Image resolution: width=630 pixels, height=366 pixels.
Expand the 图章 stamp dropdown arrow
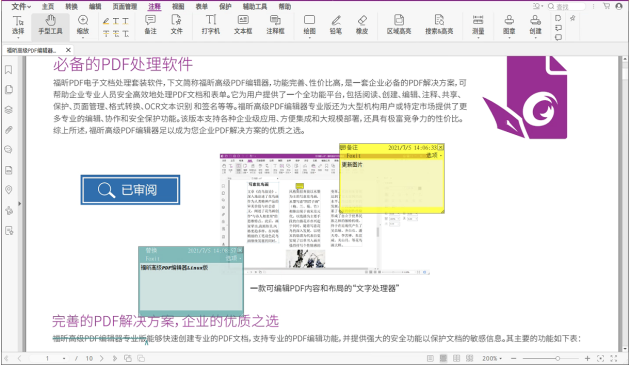tap(509, 37)
